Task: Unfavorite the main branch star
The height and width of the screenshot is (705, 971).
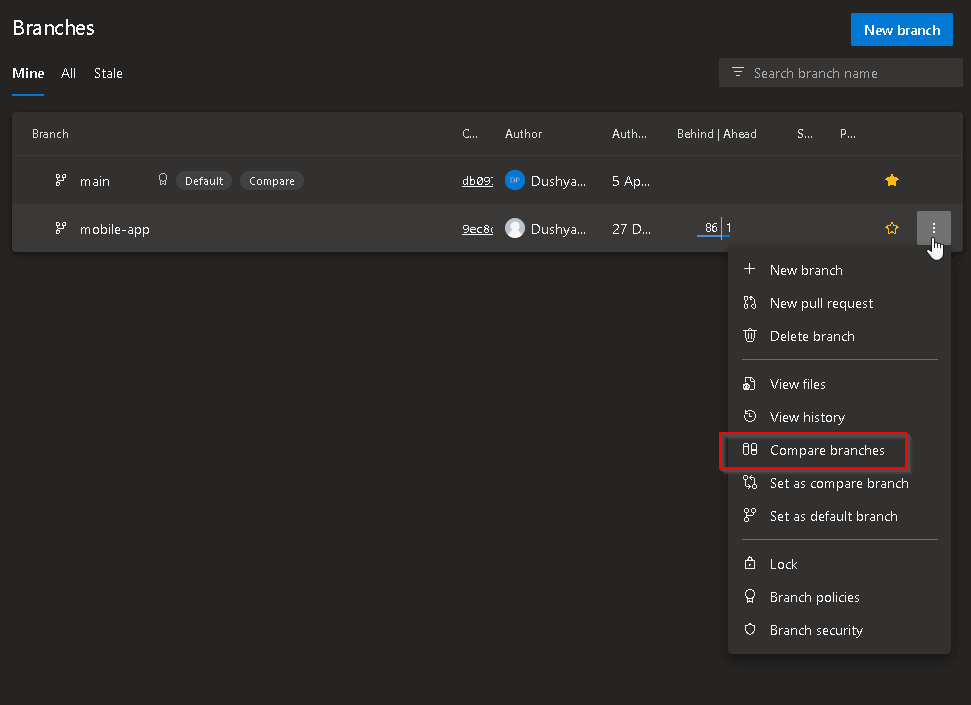Action: click(x=892, y=180)
